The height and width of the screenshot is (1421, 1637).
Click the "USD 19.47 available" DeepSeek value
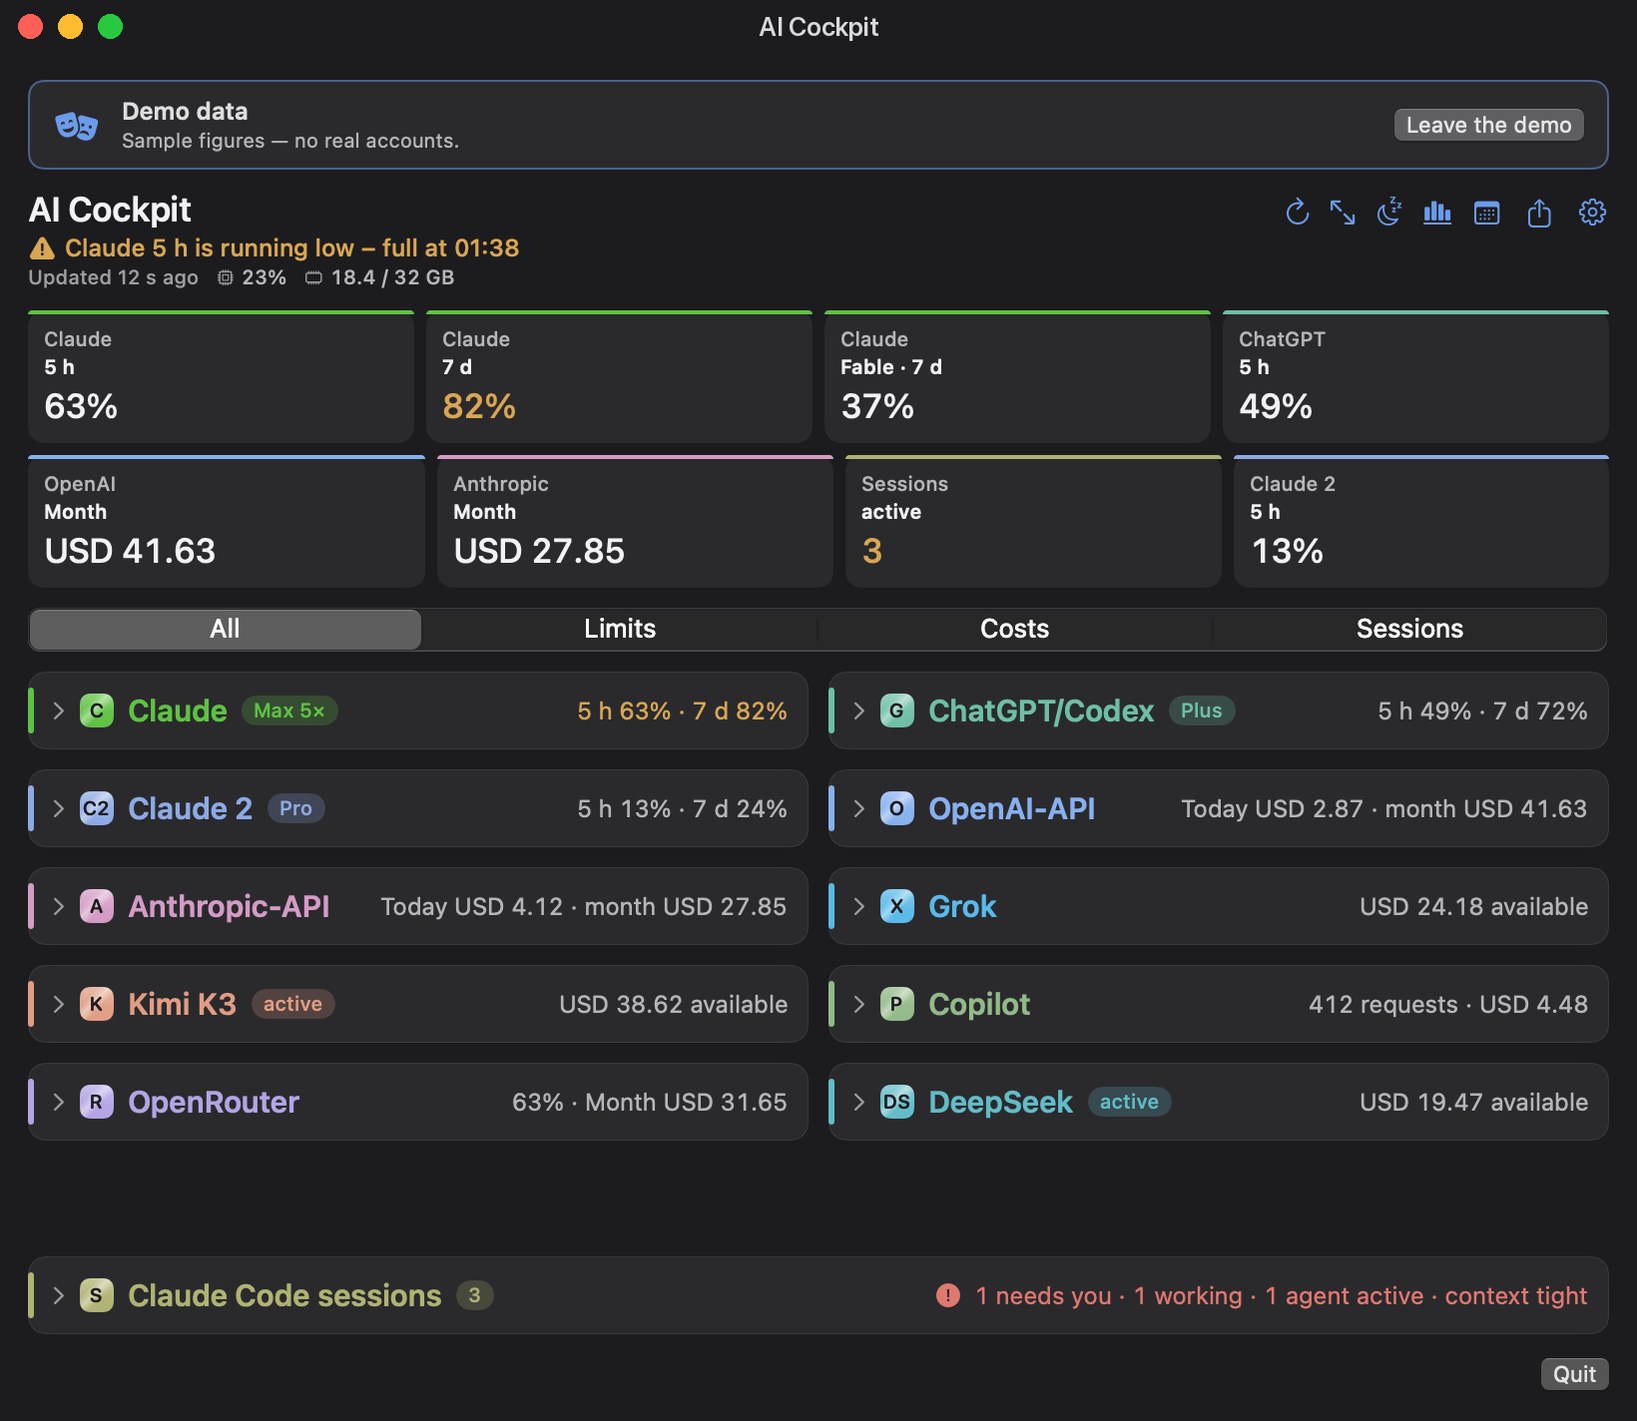(1473, 1102)
